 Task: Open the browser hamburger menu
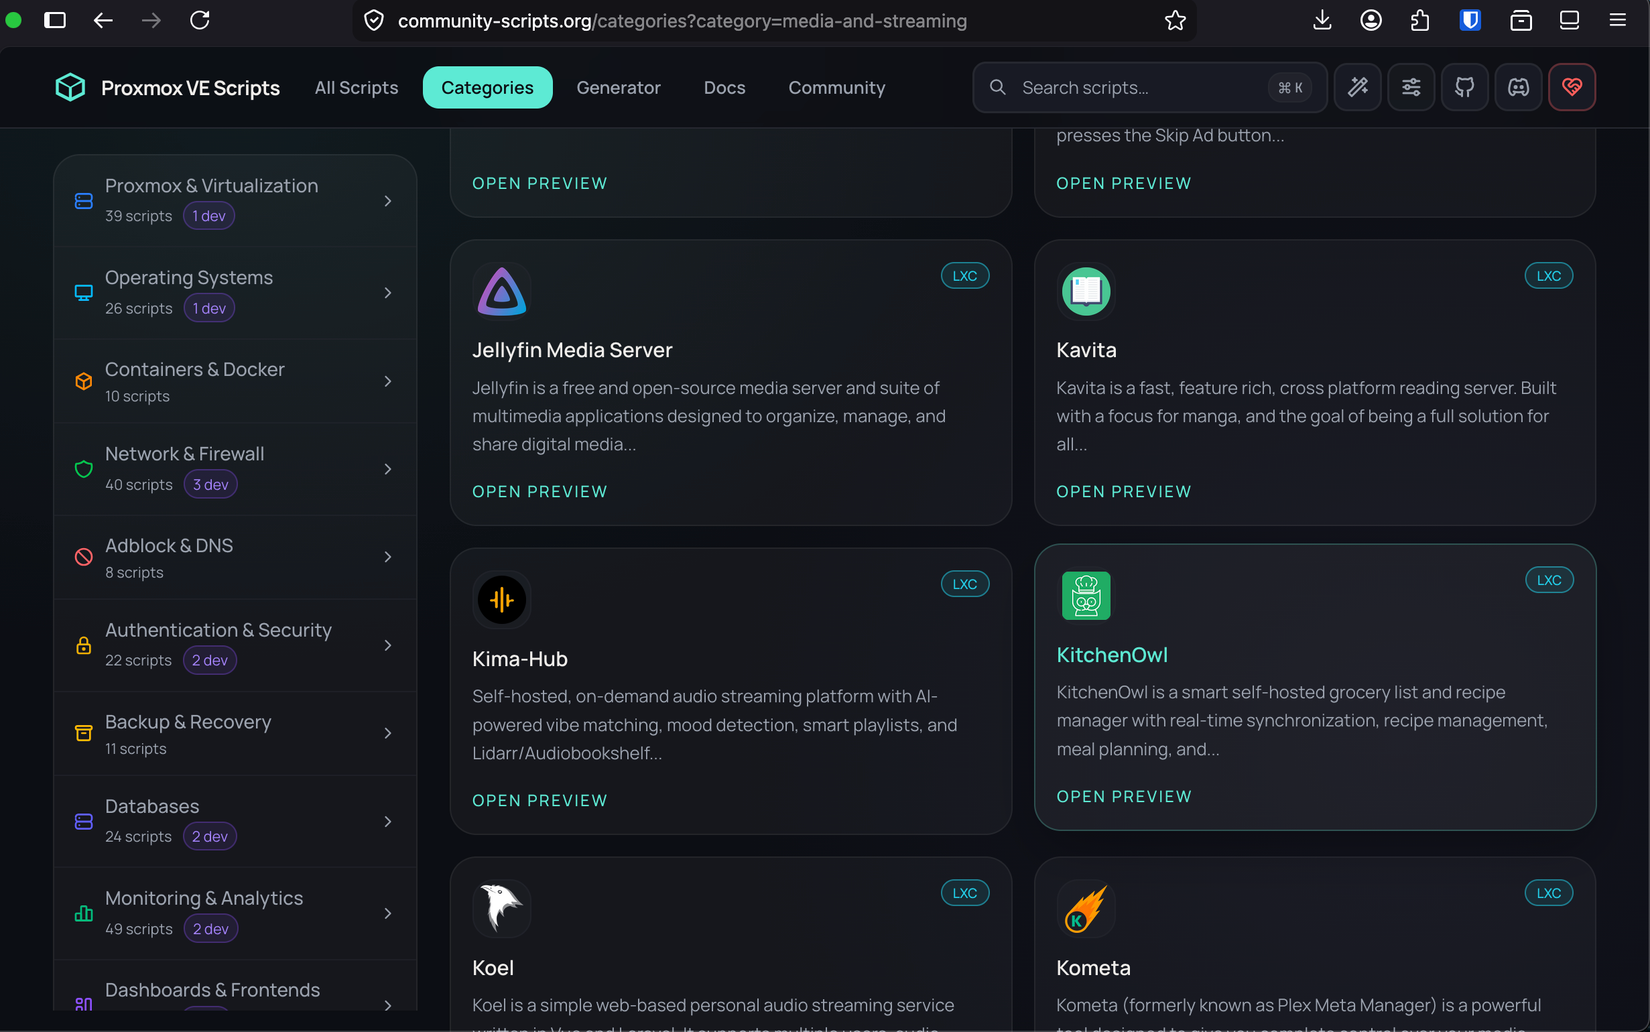tap(1617, 20)
